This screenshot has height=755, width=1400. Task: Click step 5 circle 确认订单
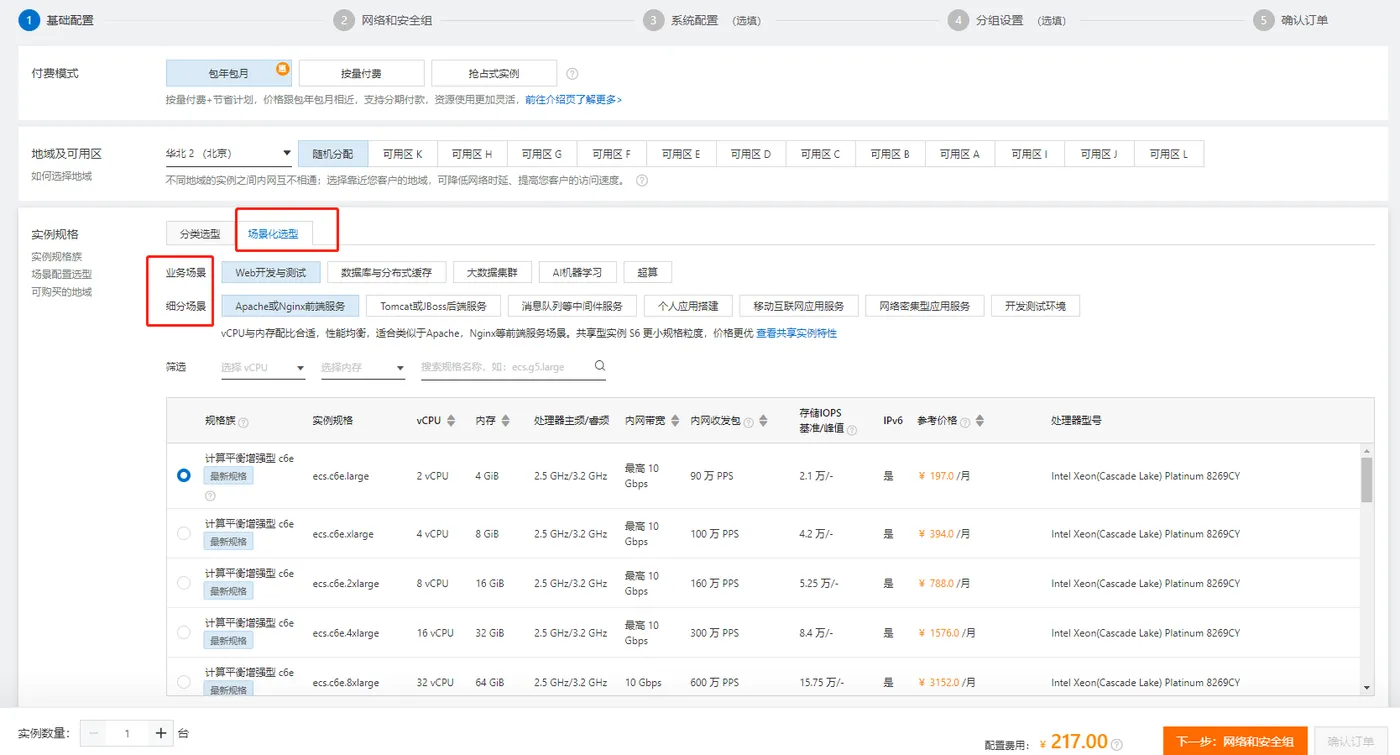[x=1264, y=20]
